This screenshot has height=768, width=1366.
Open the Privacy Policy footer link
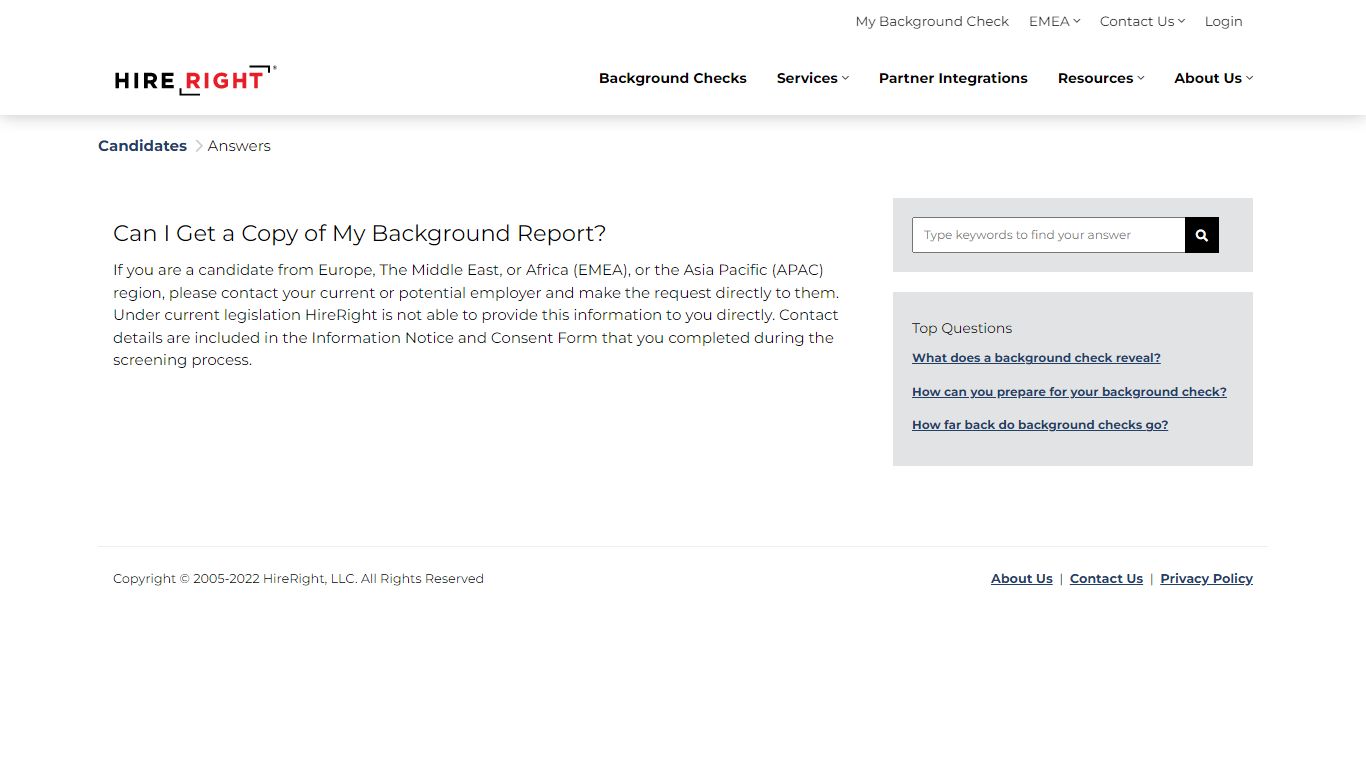pyautogui.click(x=1206, y=579)
